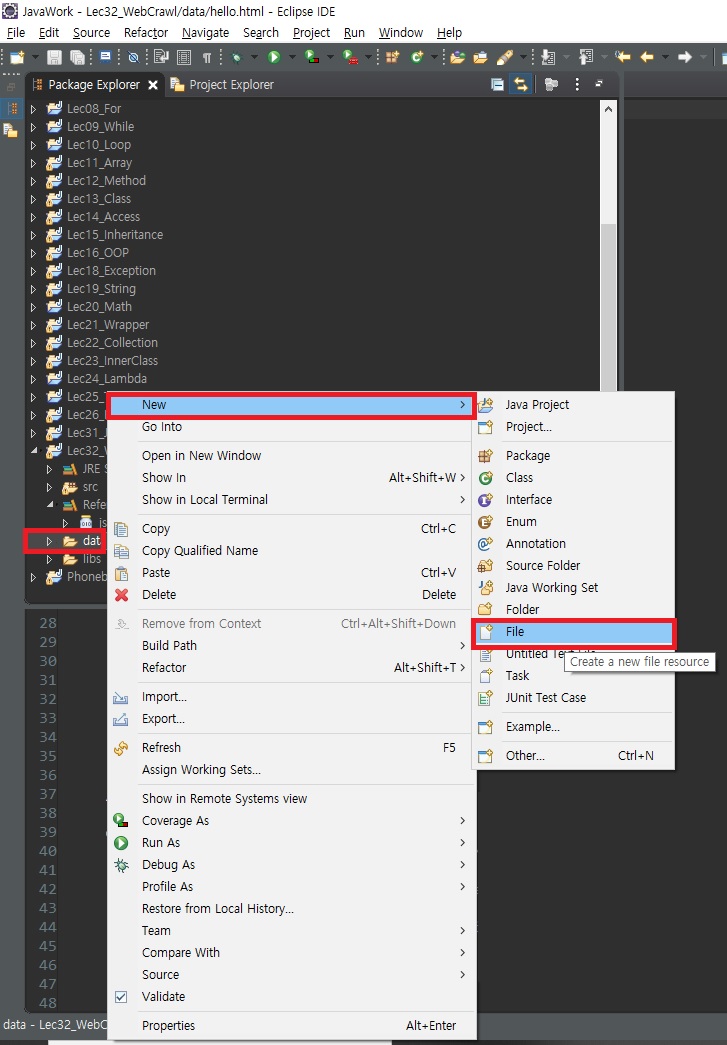This screenshot has width=727, height=1045.
Task: Click the Import... icon in context menu
Action: [121, 697]
